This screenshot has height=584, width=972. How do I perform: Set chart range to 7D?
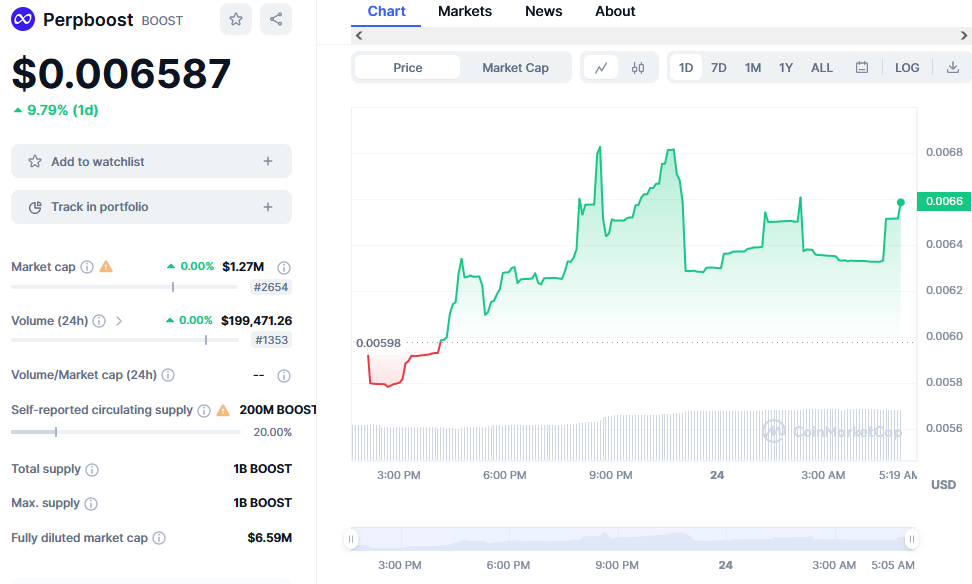click(x=718, y=68)
